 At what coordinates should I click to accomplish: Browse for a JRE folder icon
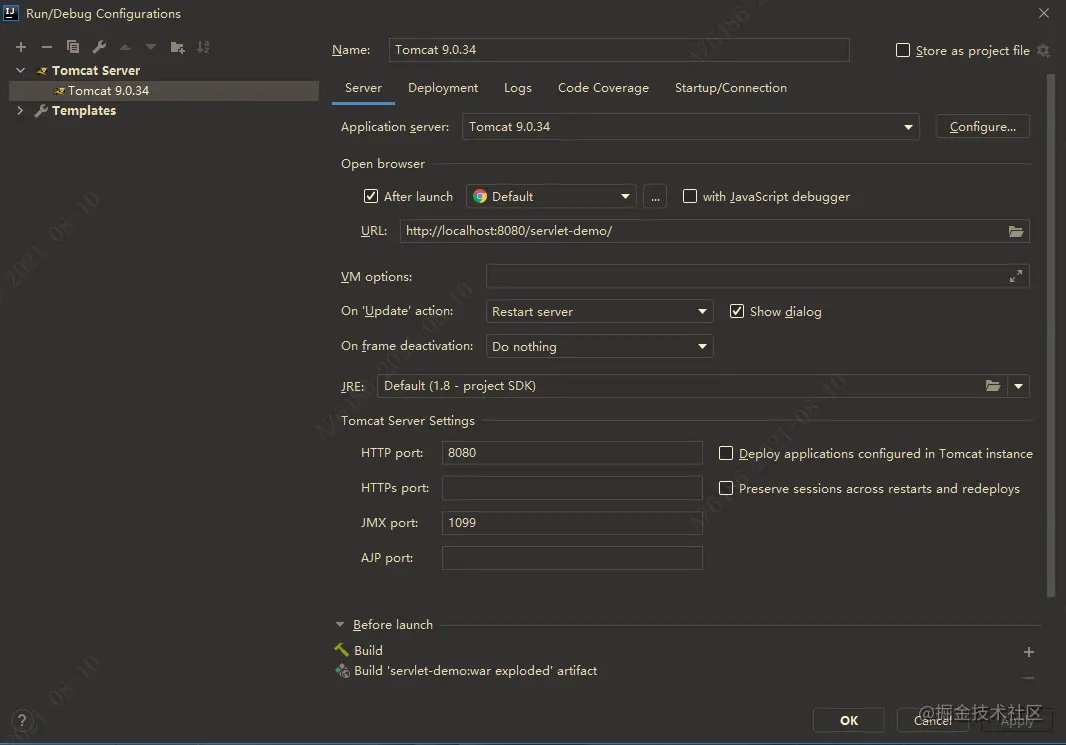[x=993, y=386]
